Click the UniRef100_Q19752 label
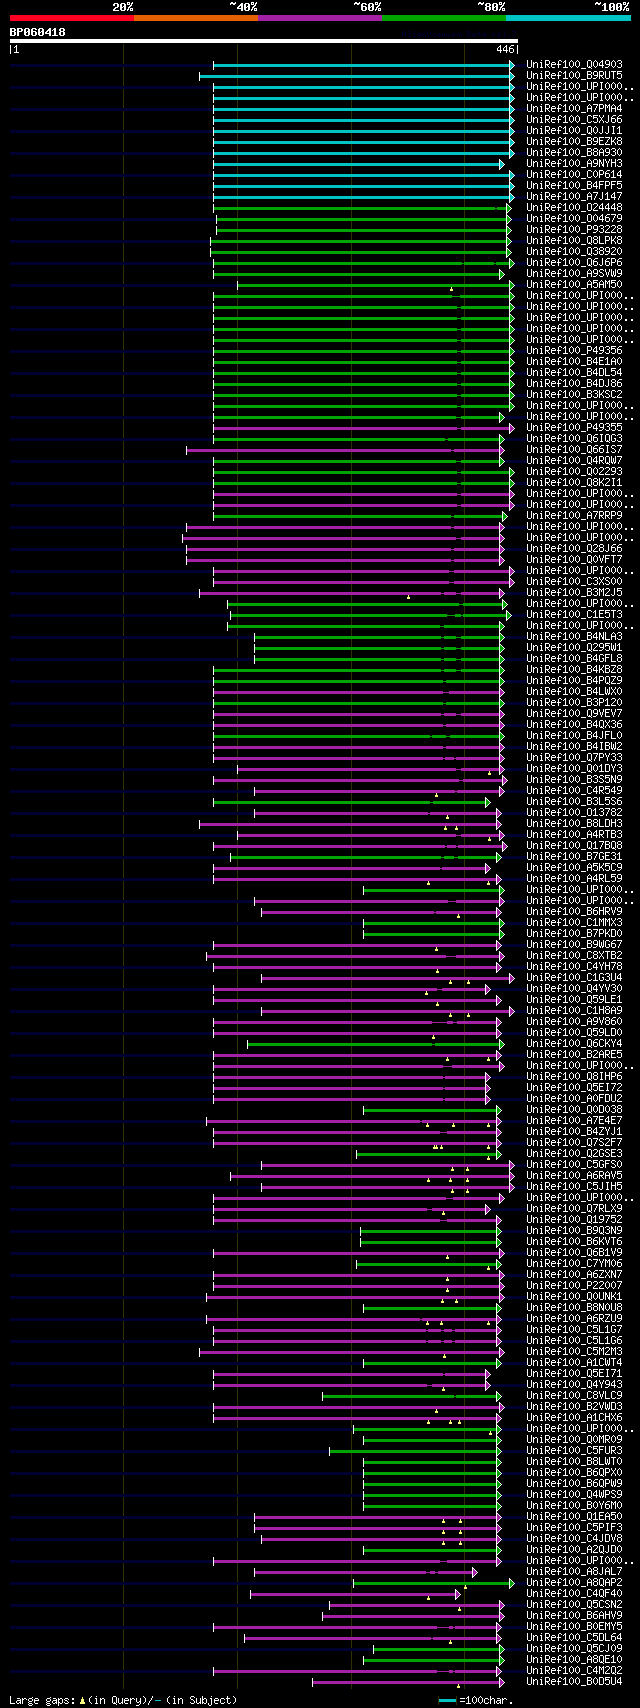This screenshot has width=640, height=1708. pos(574,1220)
